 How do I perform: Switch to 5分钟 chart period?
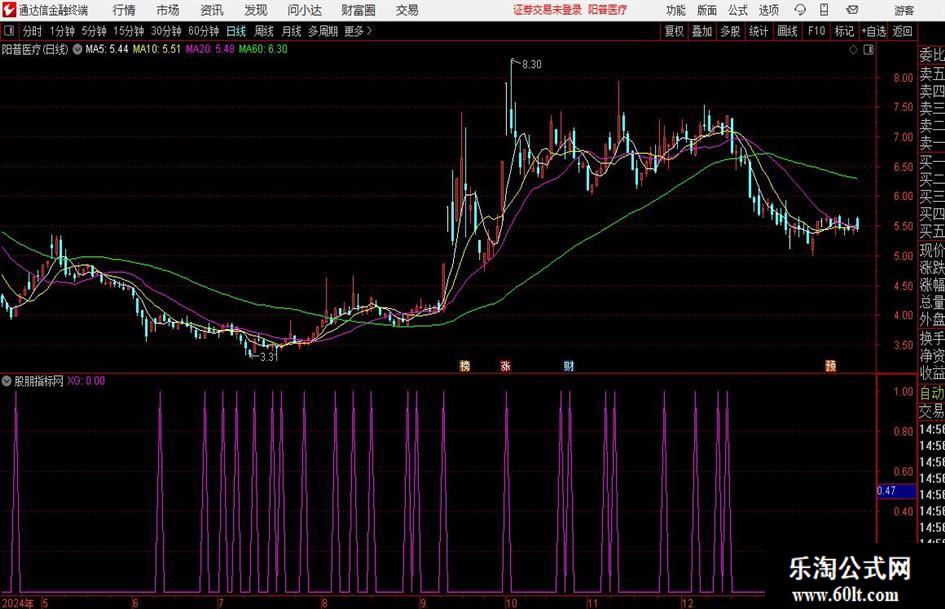click(93, 31)
